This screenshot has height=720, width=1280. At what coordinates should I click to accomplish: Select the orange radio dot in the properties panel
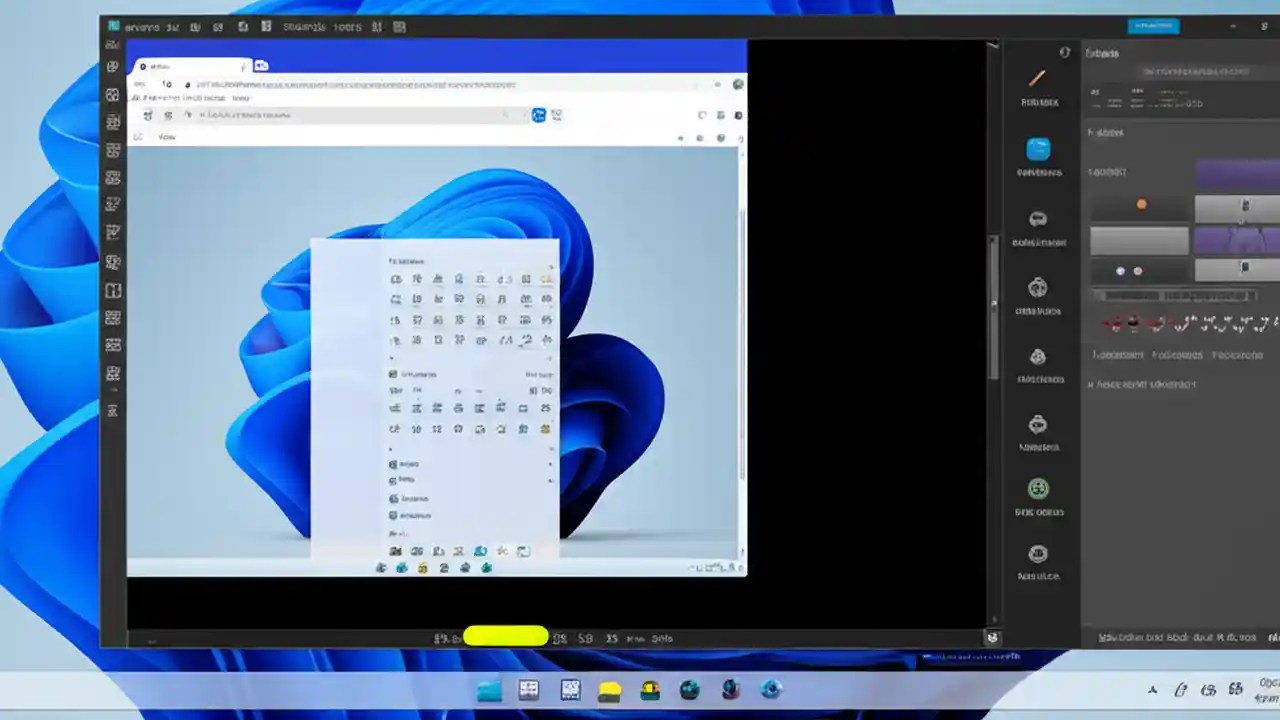click(1142, 204)
